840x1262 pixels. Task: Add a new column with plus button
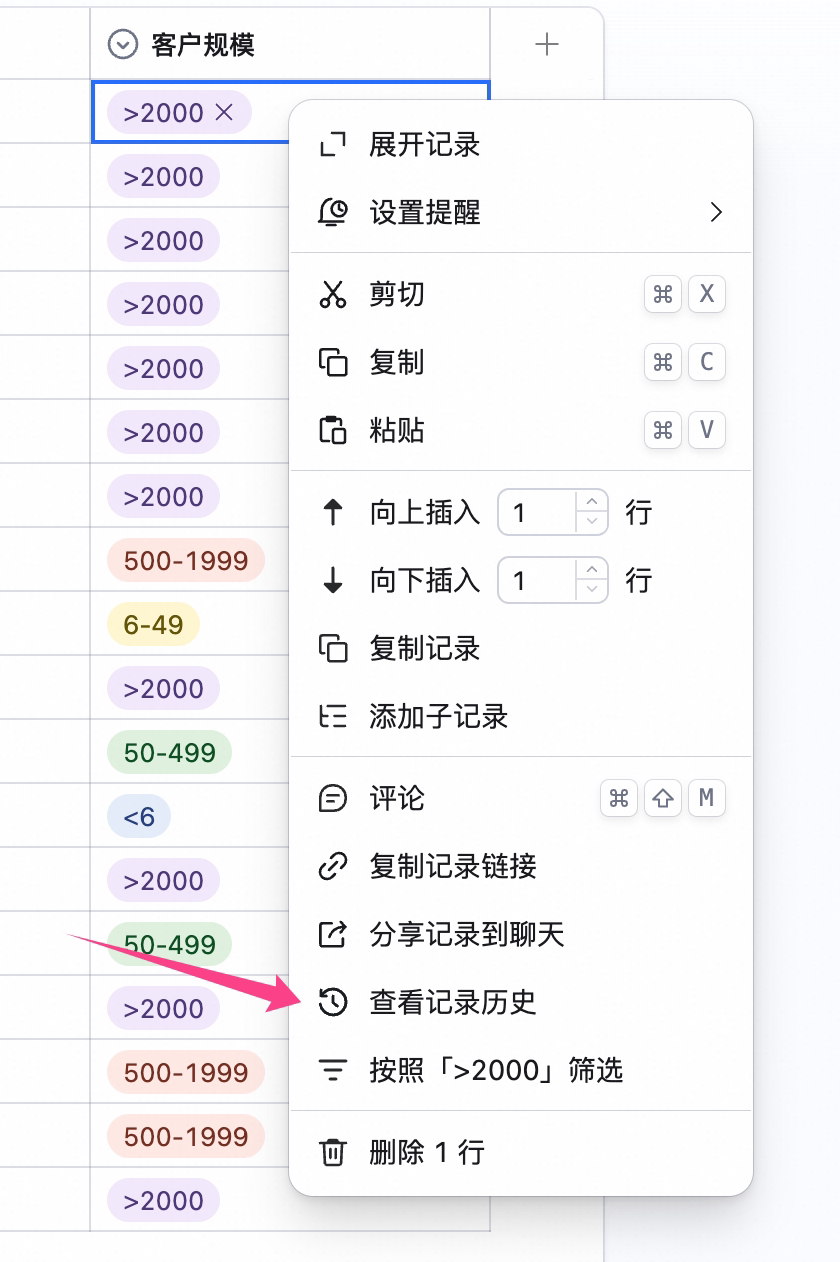[546, 44]
